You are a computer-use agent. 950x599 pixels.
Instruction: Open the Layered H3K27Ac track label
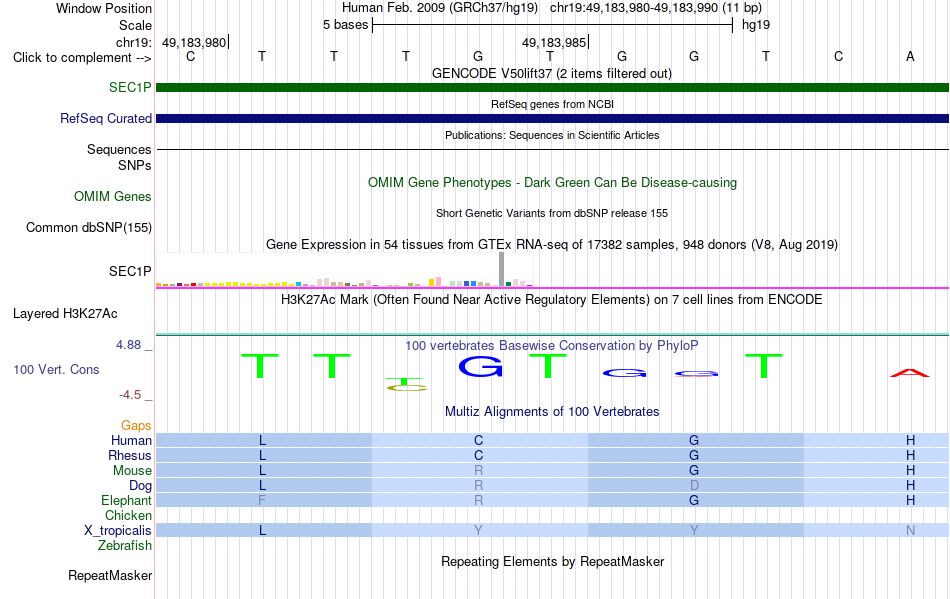click(65, 314)
